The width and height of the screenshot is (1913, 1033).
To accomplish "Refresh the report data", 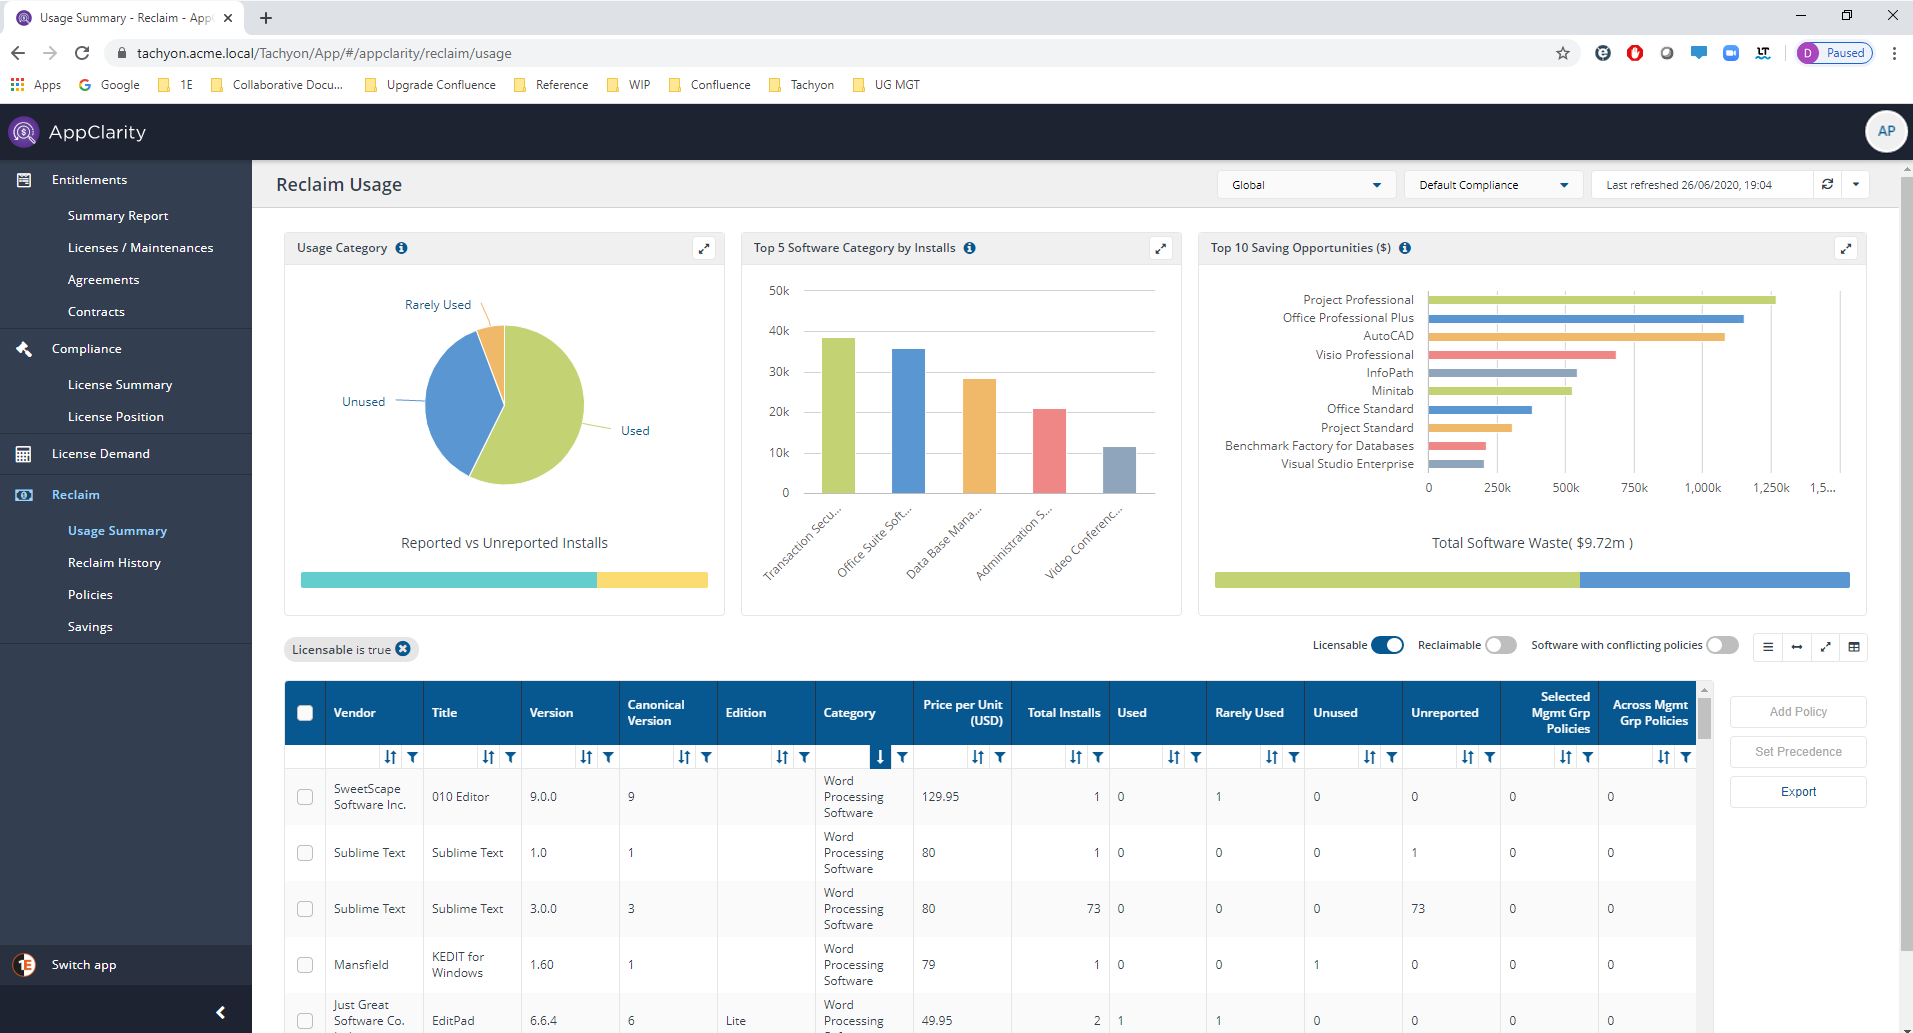I will pos(1827,184).
